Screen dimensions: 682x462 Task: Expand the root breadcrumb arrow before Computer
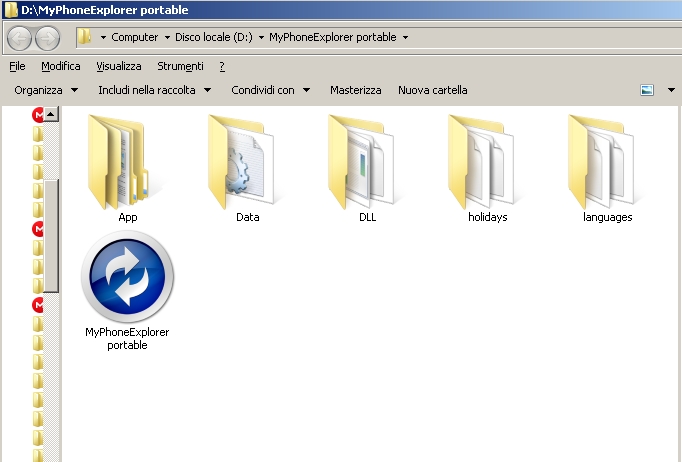[x=103, y=37]
